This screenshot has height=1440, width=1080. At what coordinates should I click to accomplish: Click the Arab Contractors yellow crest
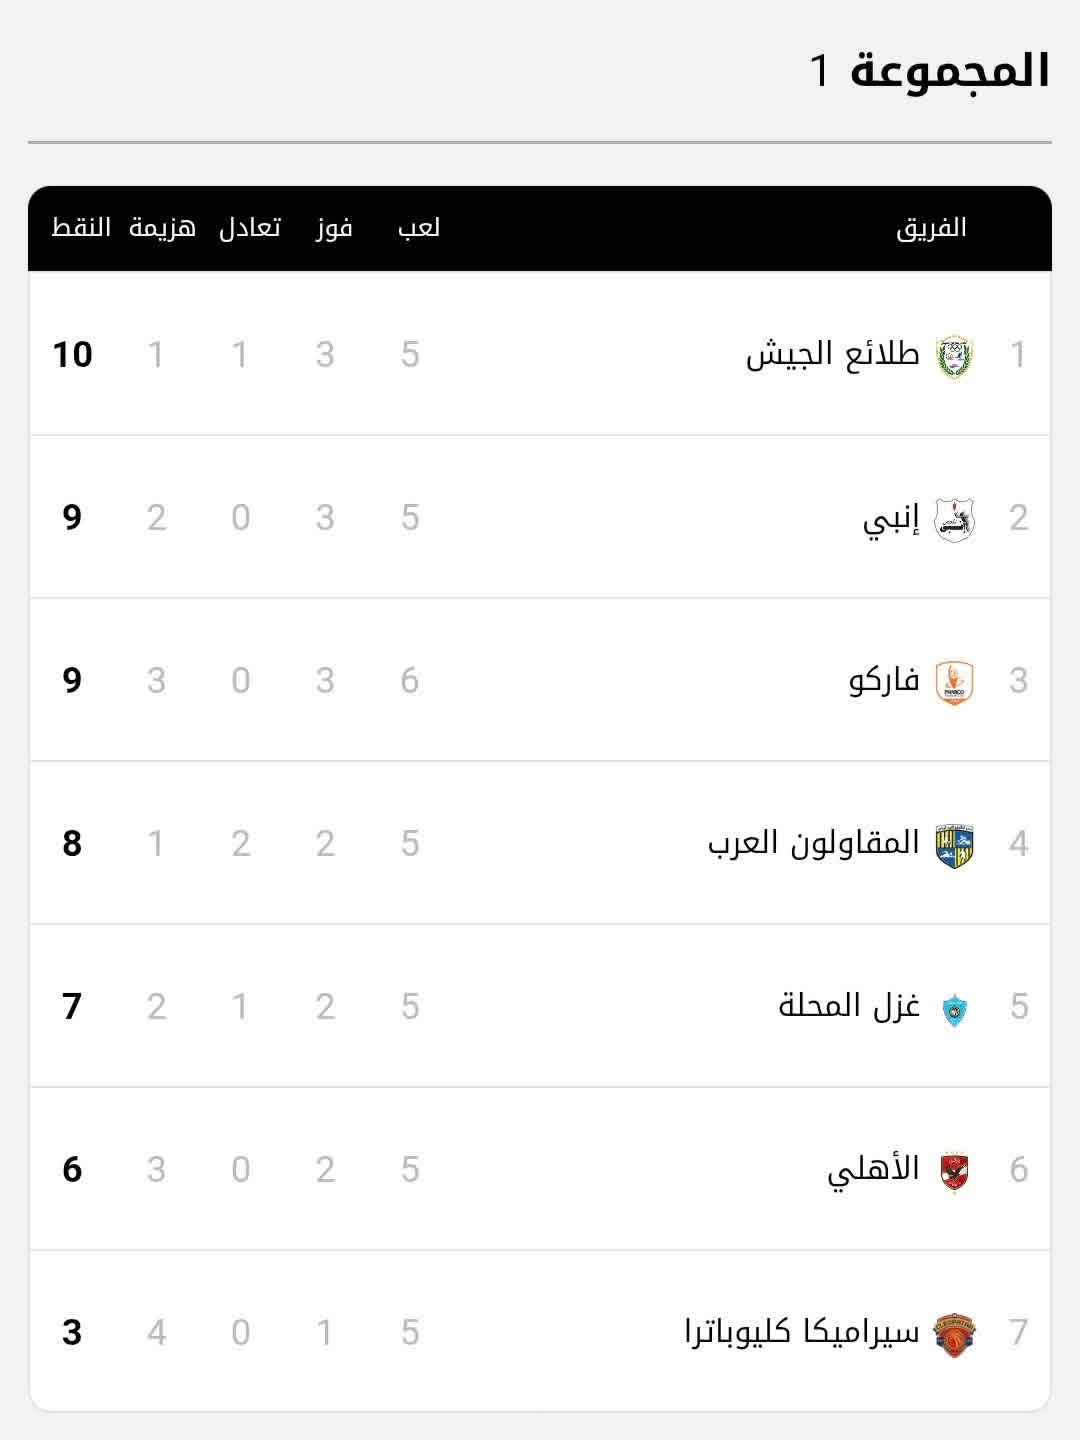point(954,845)
